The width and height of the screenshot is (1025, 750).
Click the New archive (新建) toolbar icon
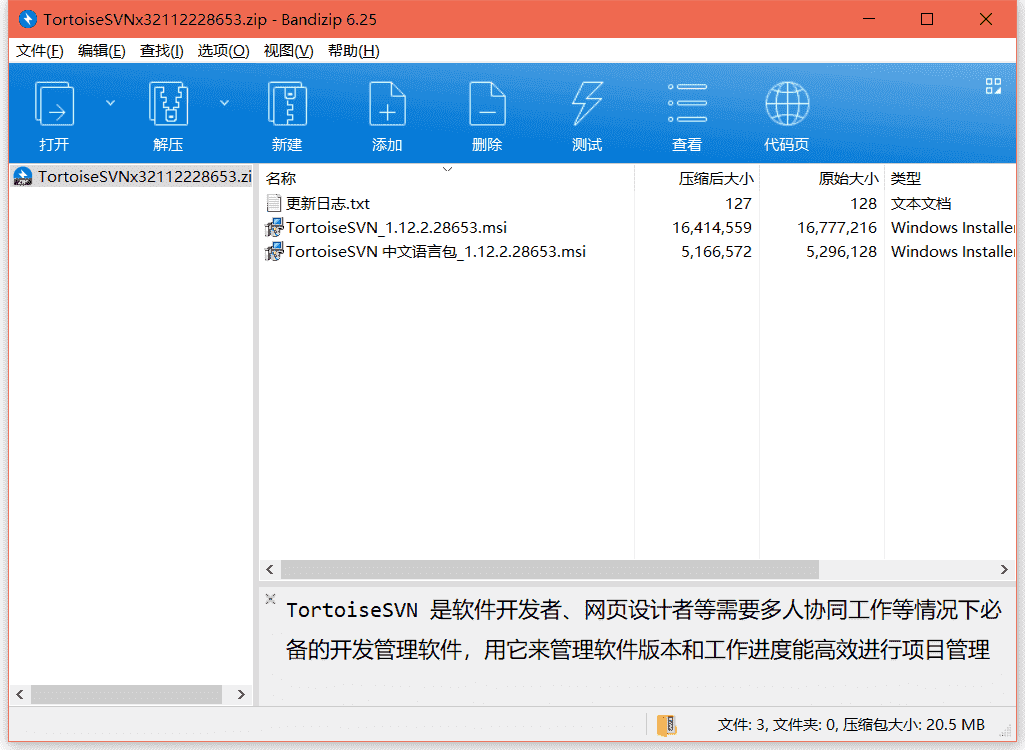tap(287, 103)
